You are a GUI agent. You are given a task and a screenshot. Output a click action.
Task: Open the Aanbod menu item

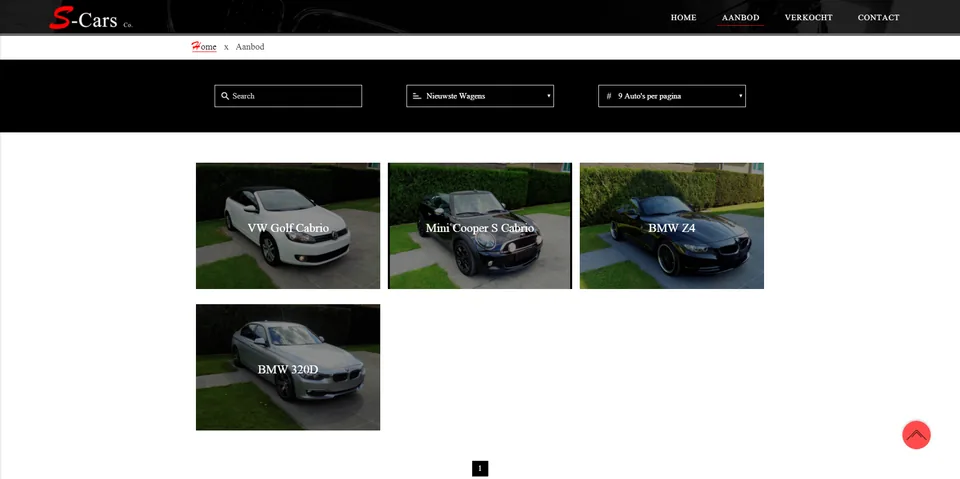tap(740, 18)
